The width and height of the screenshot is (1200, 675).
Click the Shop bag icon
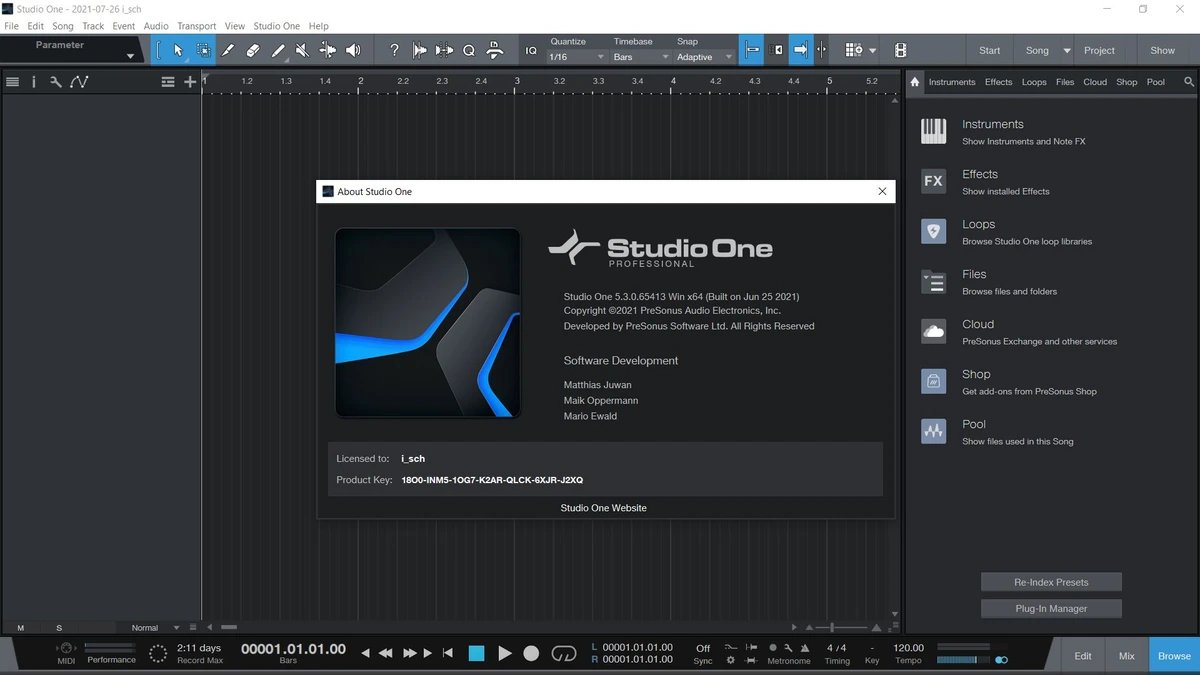tap(933, 381)
